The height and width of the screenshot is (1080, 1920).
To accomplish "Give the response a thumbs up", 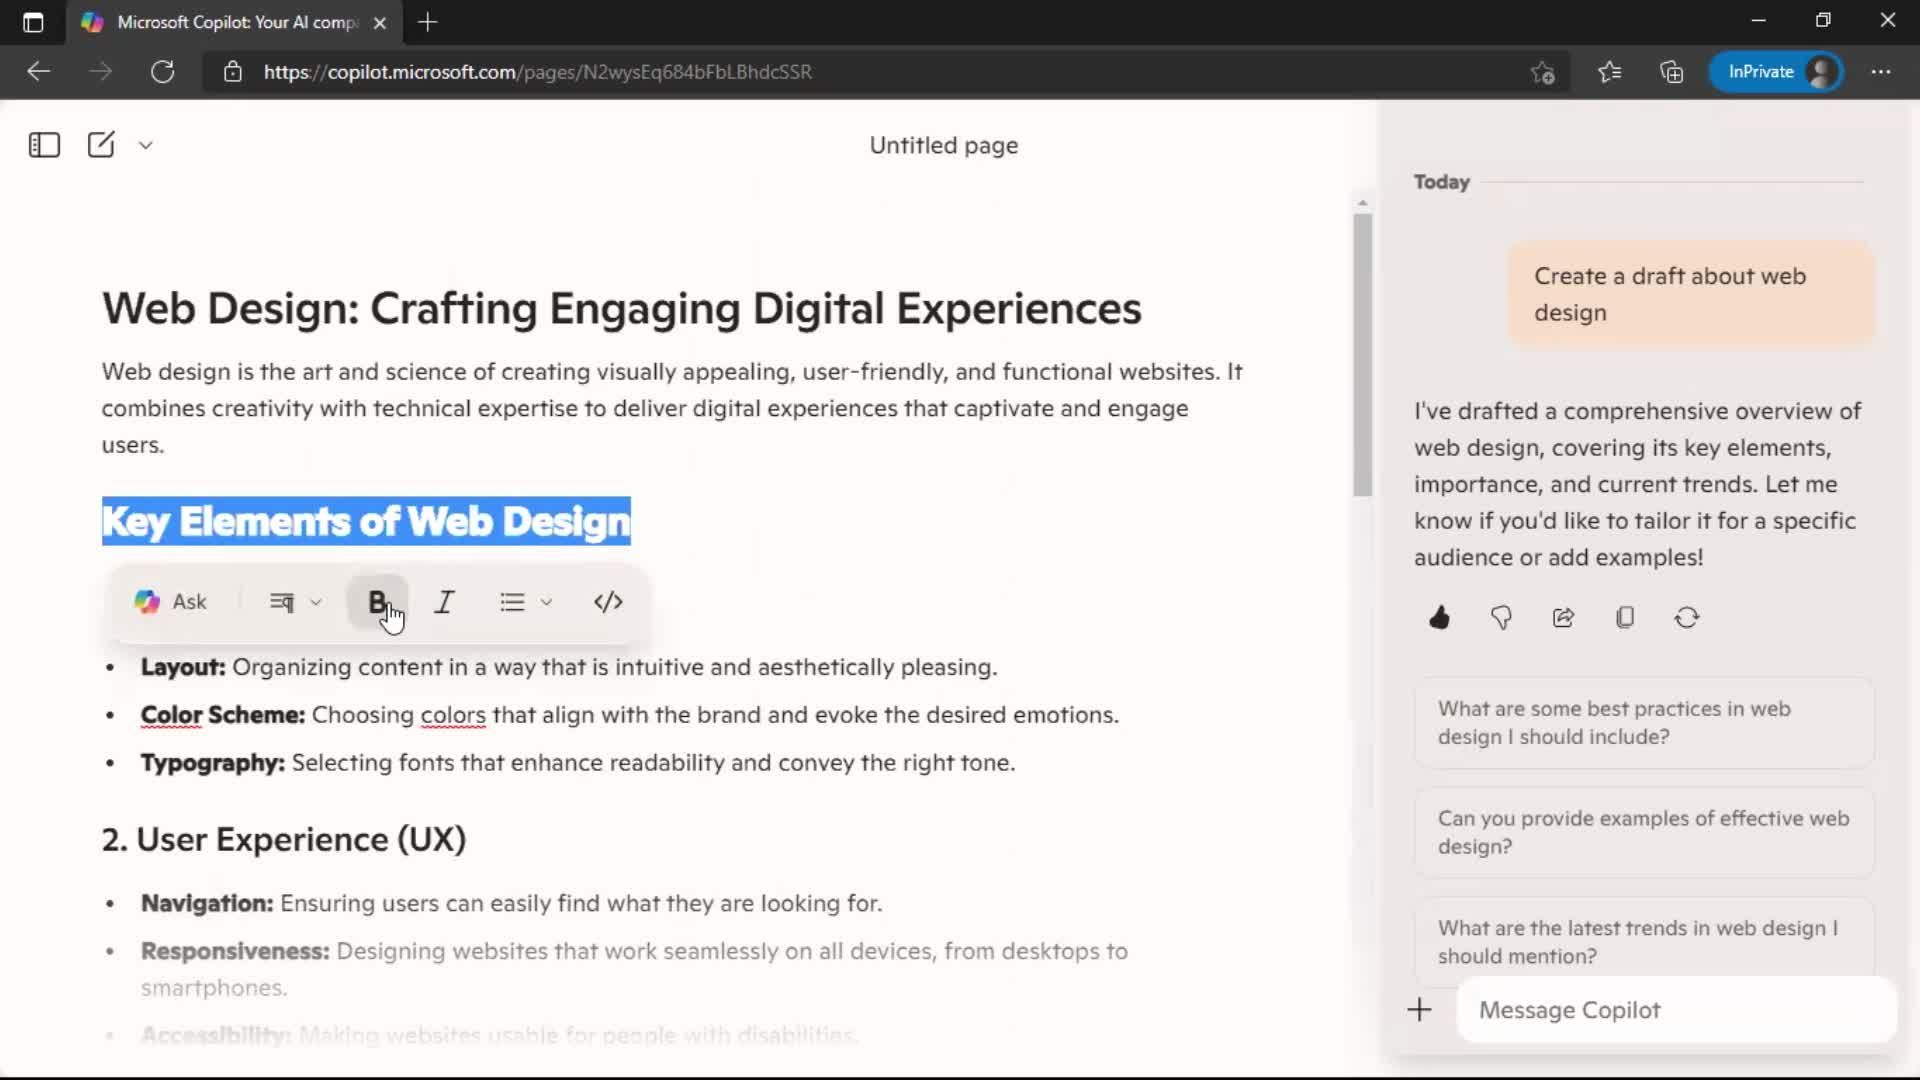I will click(x=1439, y=618).
